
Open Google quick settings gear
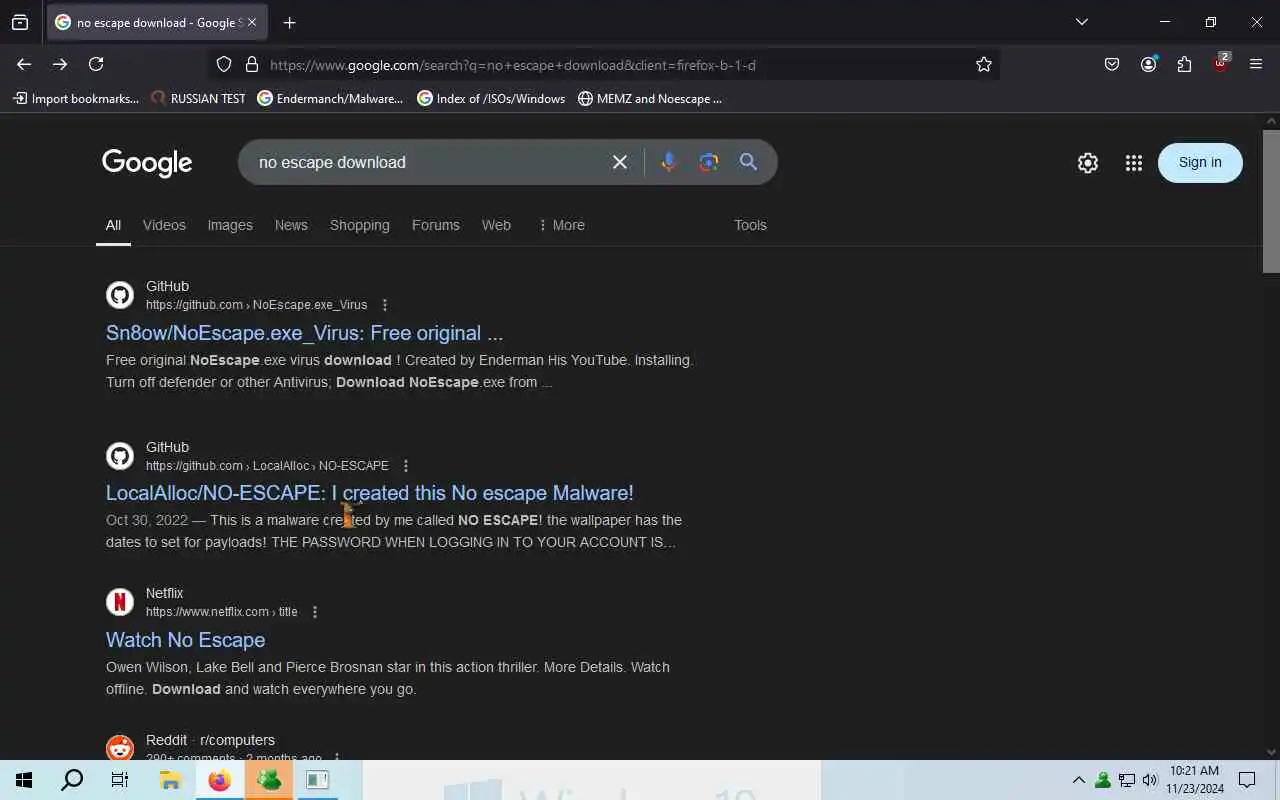click(1088, 163)
